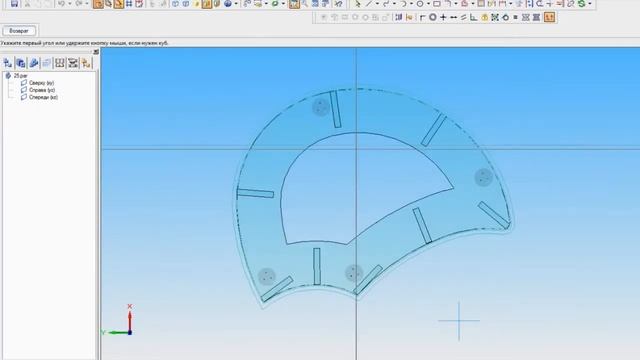Open the Arc tool dropdown arrow
640x360 pixels.
[411, 4]
